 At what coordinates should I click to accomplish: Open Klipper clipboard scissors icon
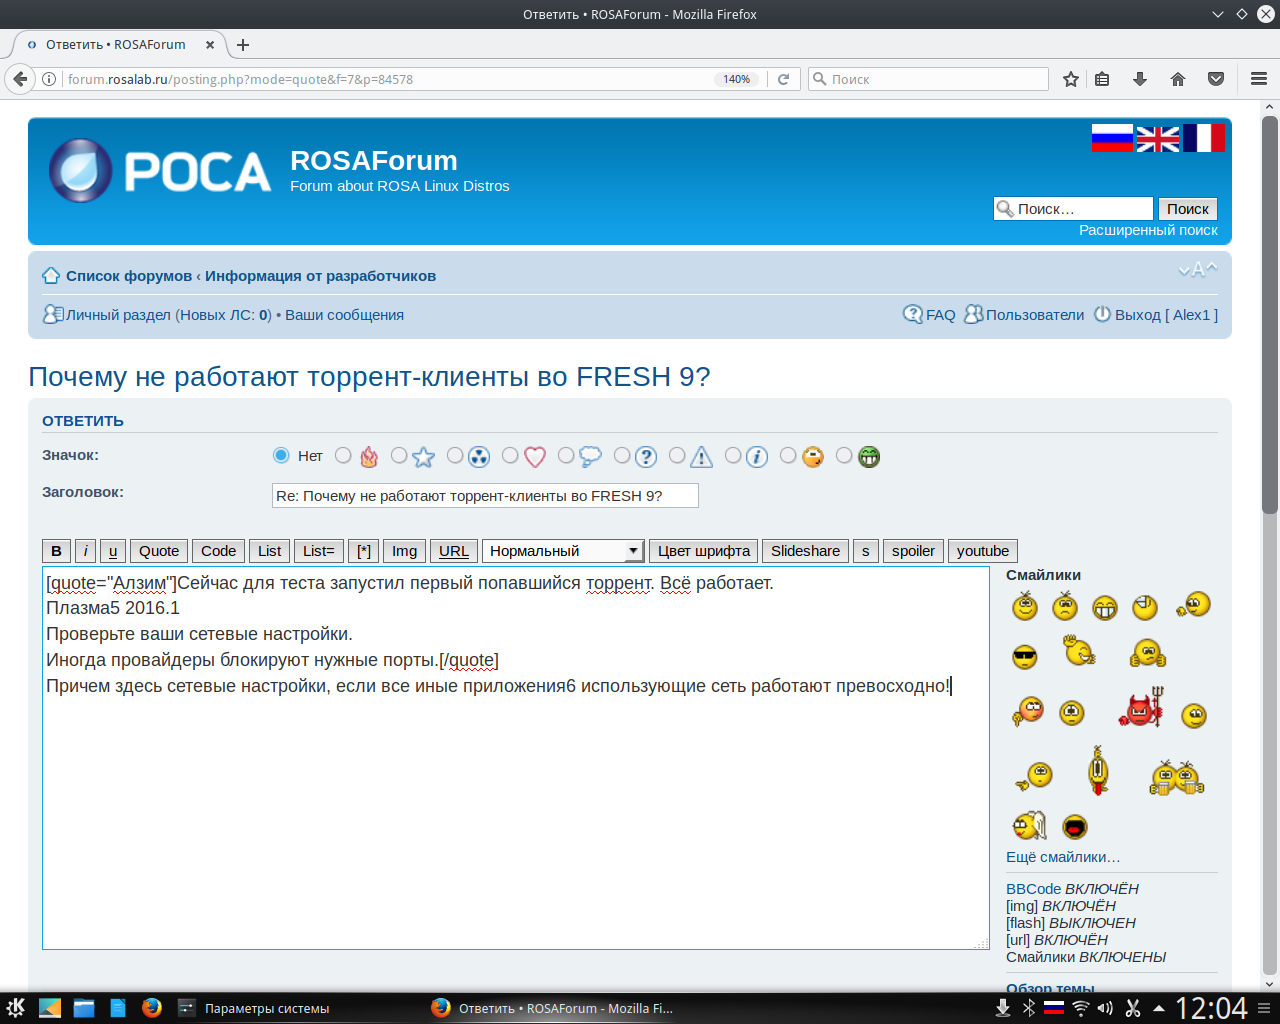[1133, 1008]
